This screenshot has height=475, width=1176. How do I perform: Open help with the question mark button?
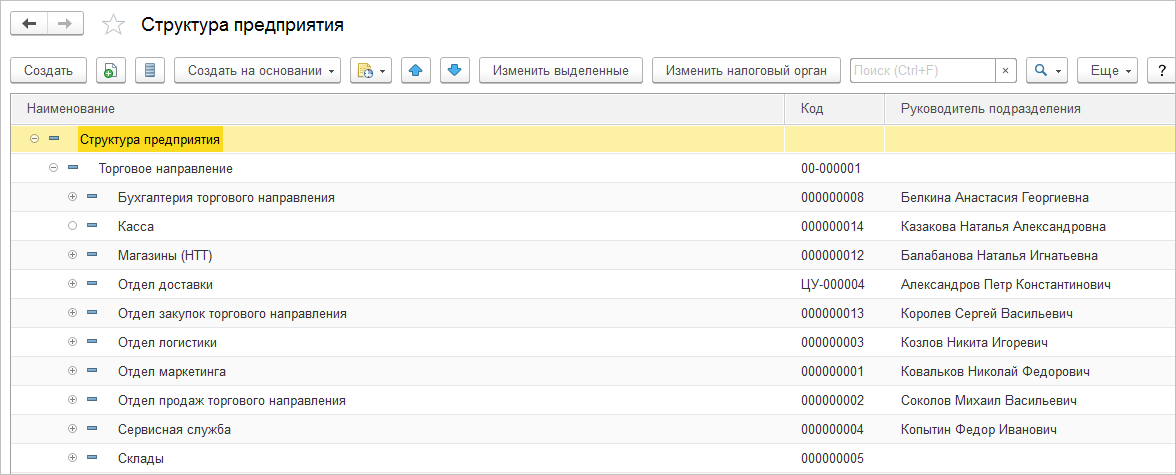pyautogui.click(x=1161, y=70)
